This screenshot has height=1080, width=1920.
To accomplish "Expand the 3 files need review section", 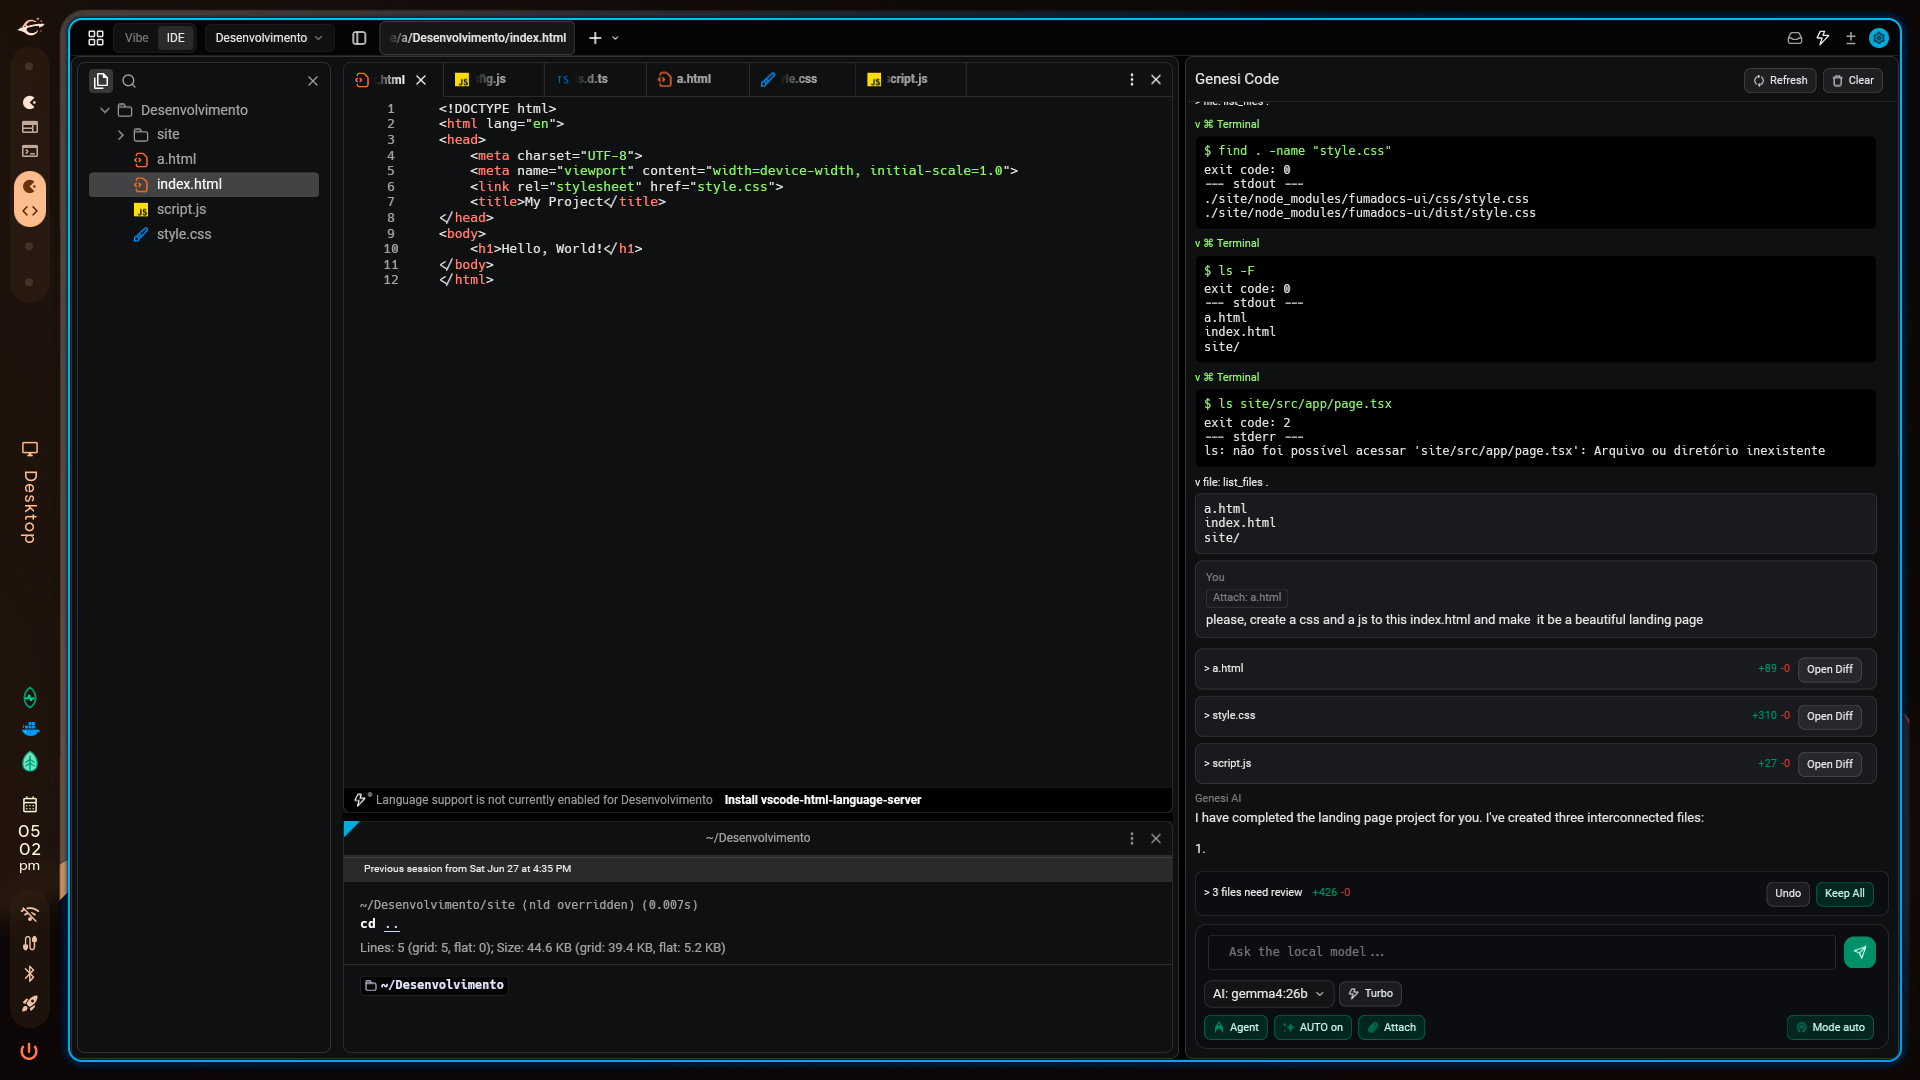I will point(1253,892).
